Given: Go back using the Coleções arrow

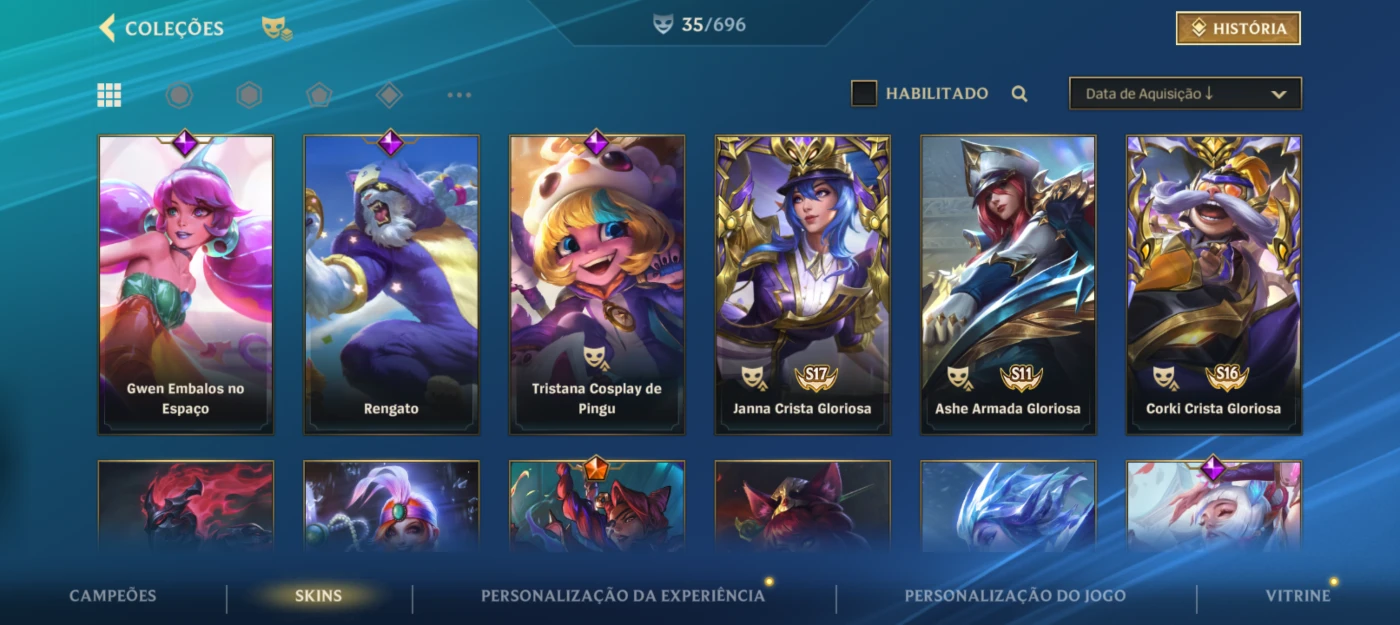Looking at the screenshot, I should [108, 28].
